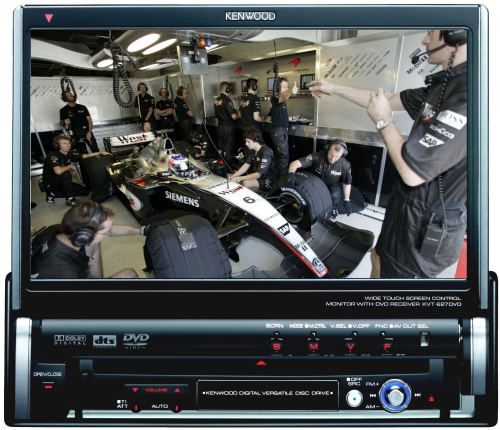Click the AM− label below the knob
The image size is (500, 430).
pyautogui.click(x=372, y=407)
